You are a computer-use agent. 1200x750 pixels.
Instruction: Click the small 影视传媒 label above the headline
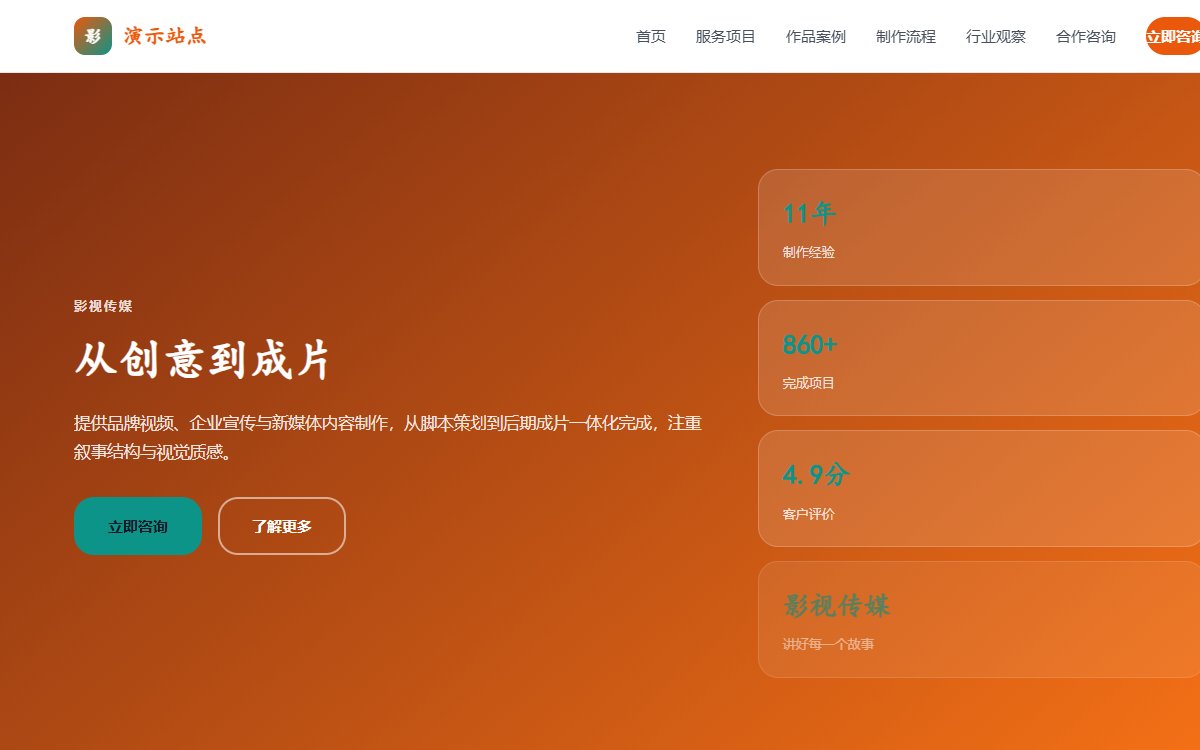click(x=103, y=306)
